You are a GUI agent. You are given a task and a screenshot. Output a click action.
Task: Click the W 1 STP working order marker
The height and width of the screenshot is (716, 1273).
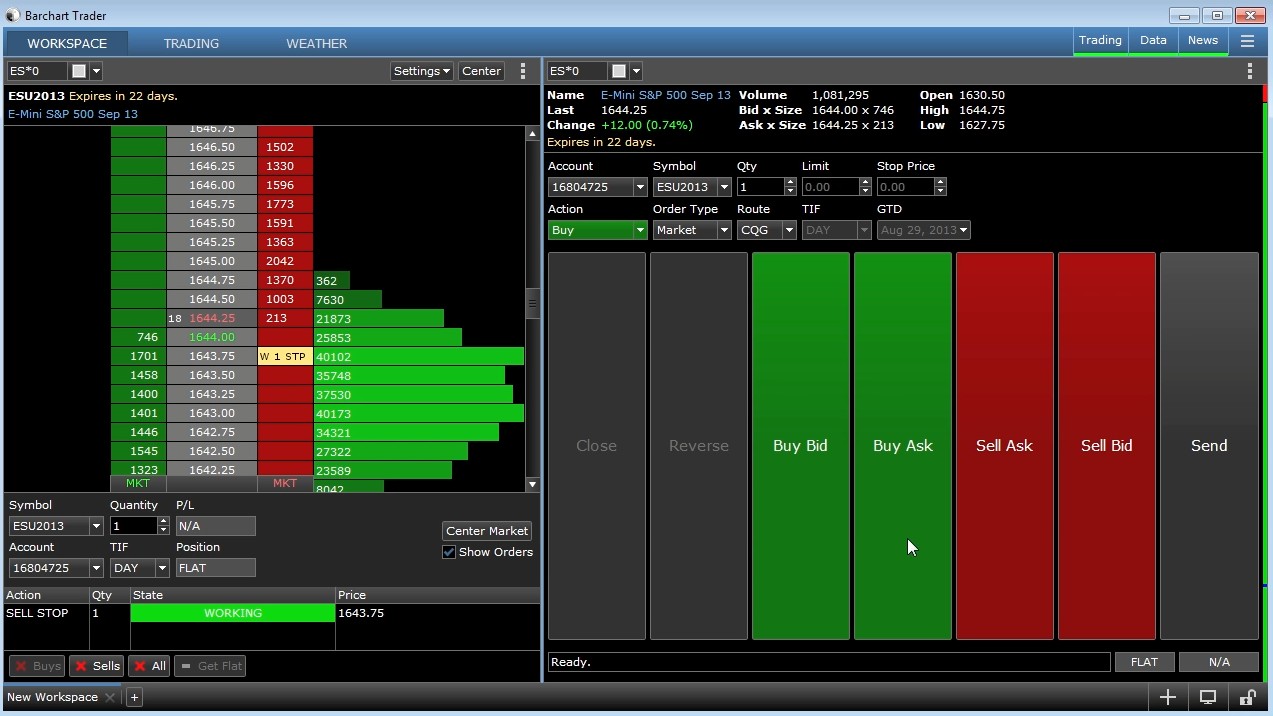(x=285, y=356)
